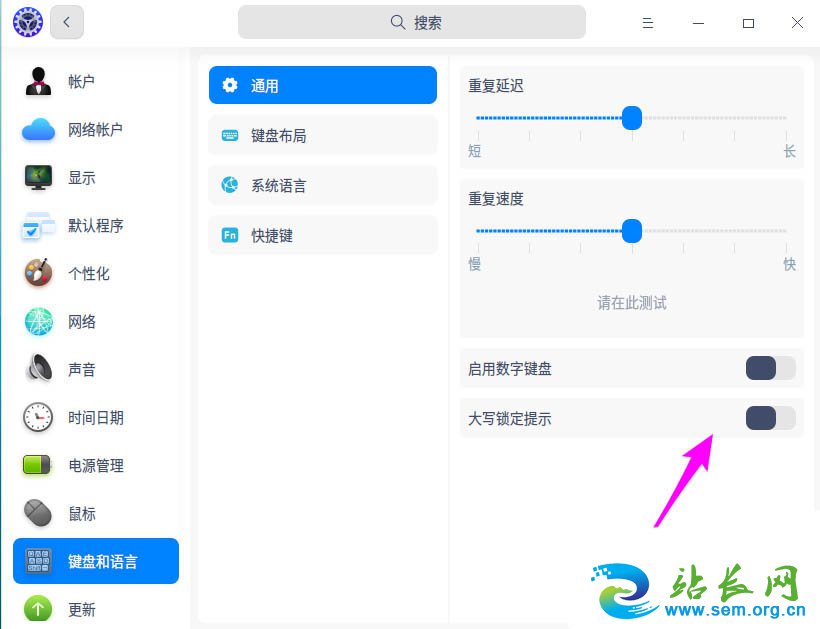Click the 默认程序 default programs icon

[x=38, y=226]
